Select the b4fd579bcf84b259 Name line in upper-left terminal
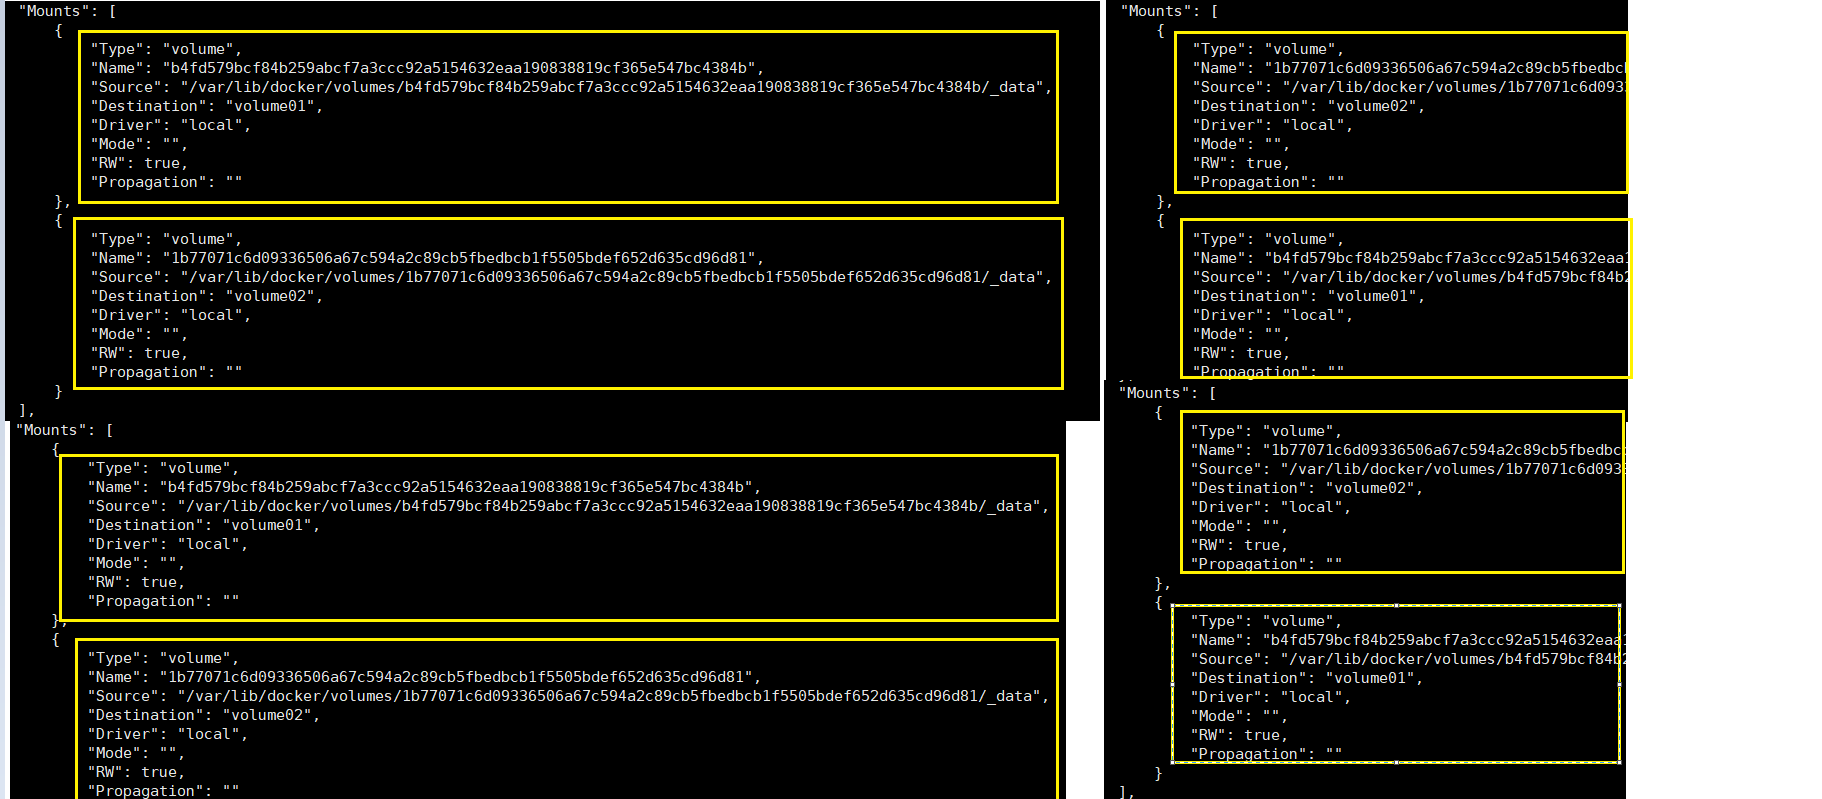The height and width of the screenshot is (799, 1822). point(427,68)
